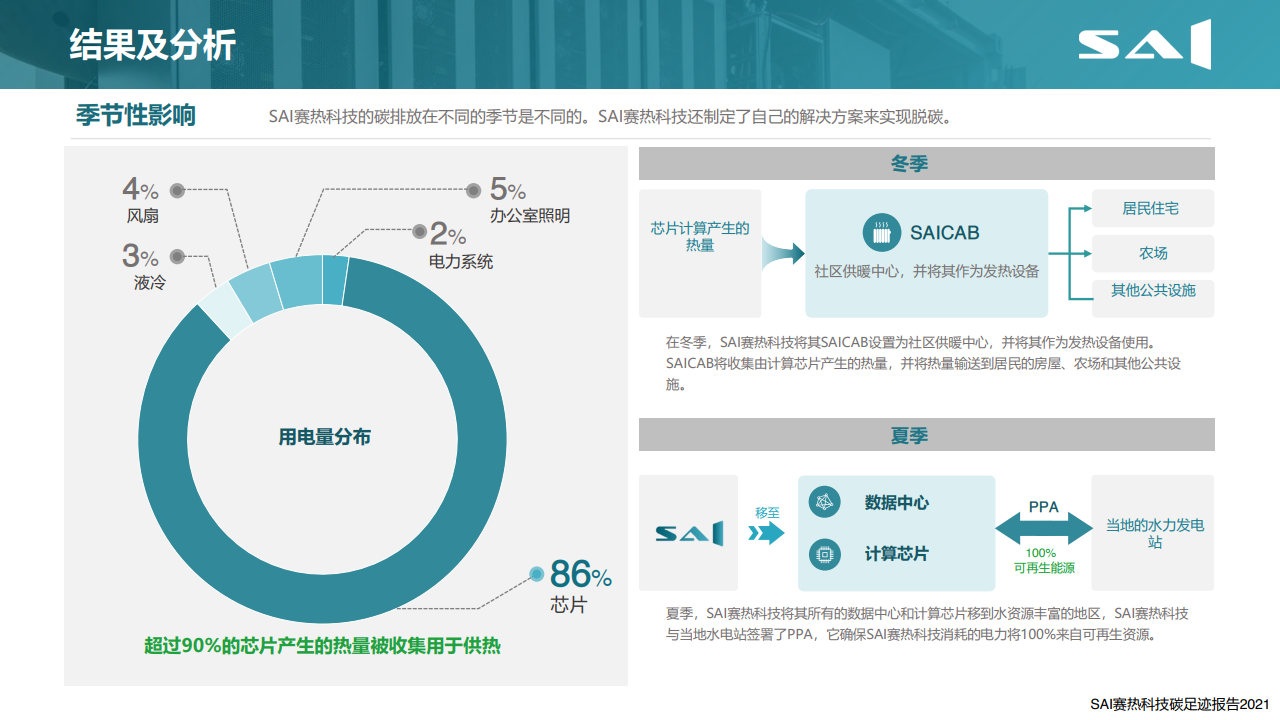
Task: Click the grey dot beside 2% 电力系统
Action: coord(419,231)
